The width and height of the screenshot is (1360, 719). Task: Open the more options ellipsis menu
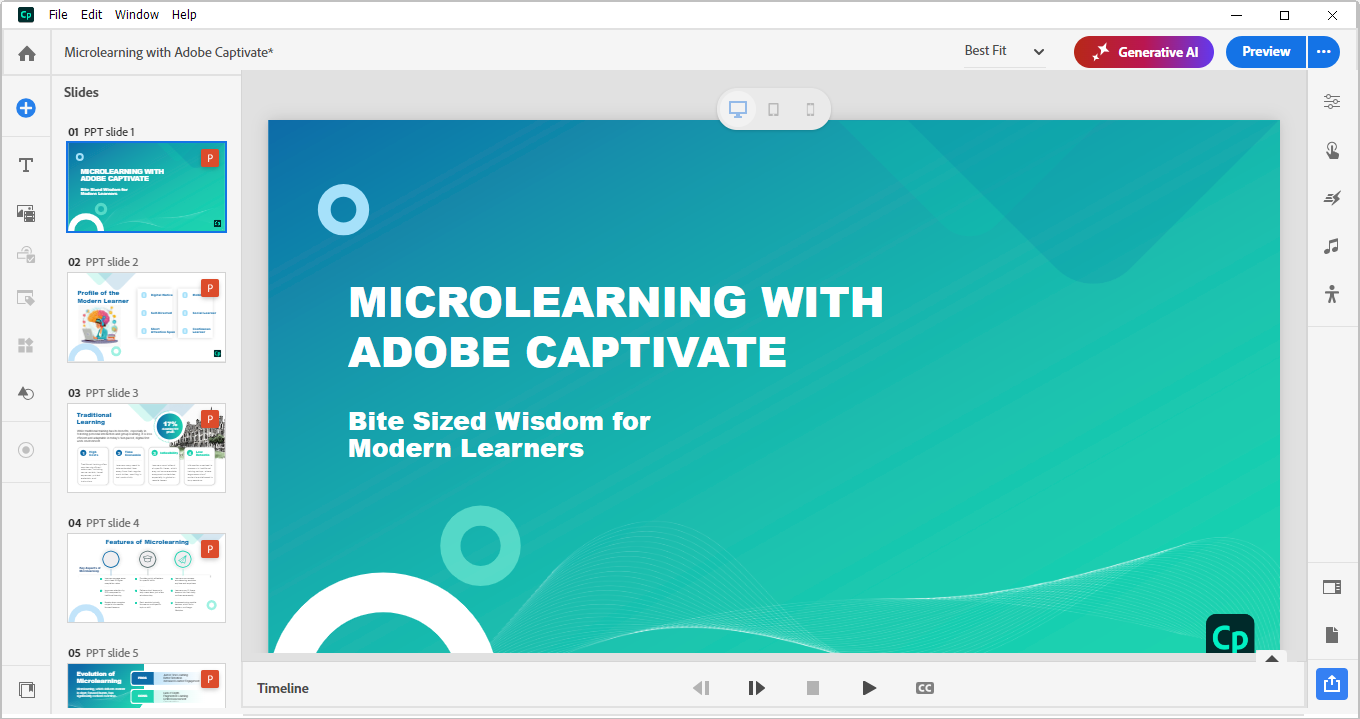coord(1323,51)
